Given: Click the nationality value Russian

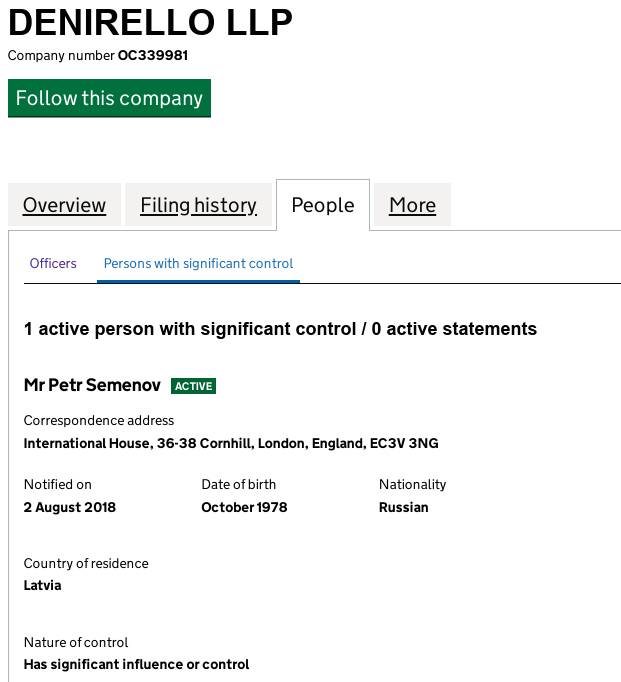Looking at the screenshot, I should [x=403, y=507].
